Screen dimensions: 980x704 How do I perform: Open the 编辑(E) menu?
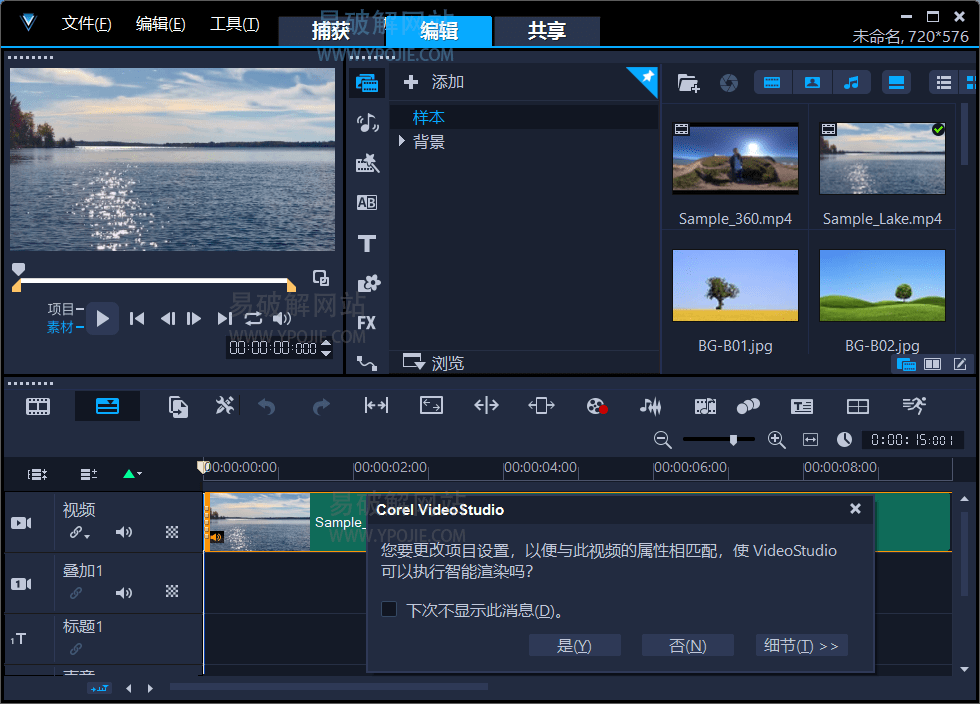point(161,24)
